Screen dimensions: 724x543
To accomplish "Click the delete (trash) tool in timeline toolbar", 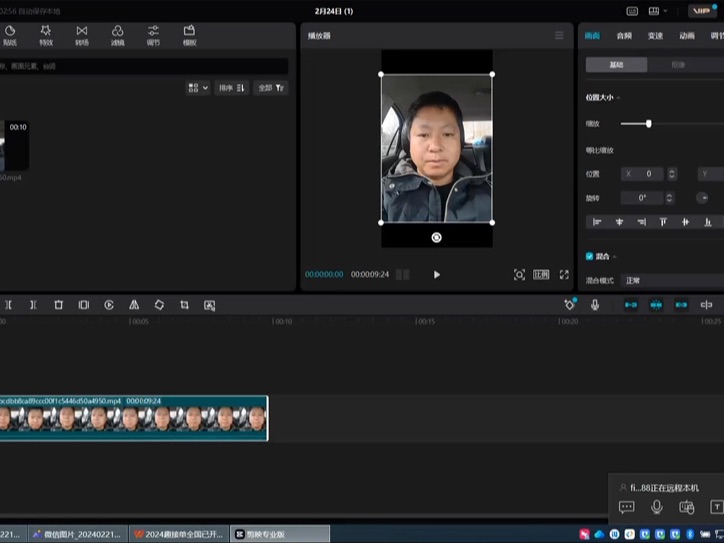I will tap(59, 305).
